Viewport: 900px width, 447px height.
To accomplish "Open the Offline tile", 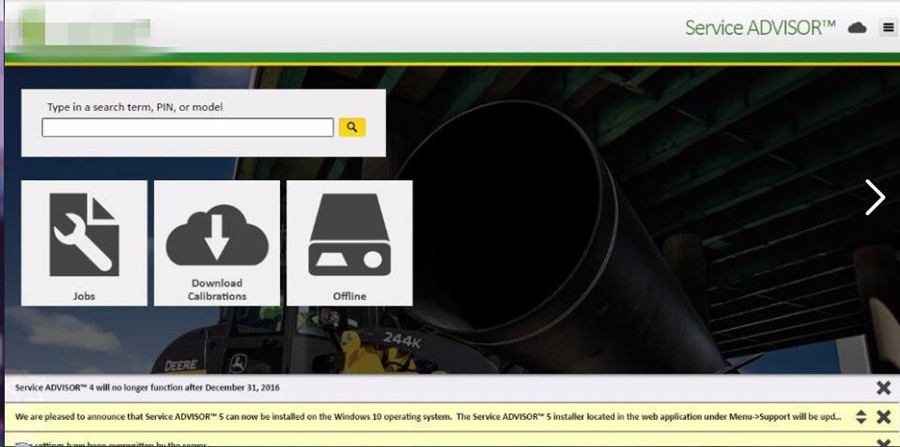I will pos(350,243).
